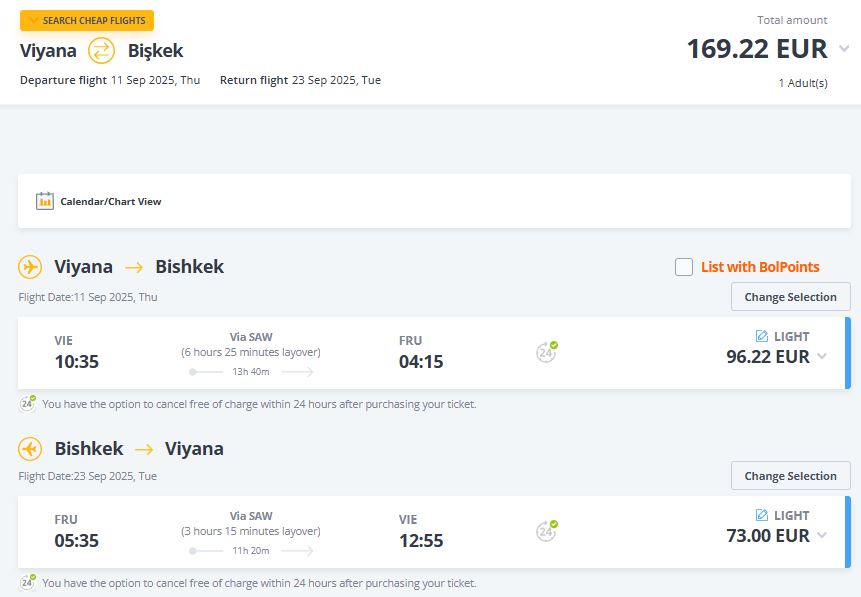This screenshot has width=861, height=597.
Task: Click the returning airplane icon beside Bishkek
Action: click(30, 449)
